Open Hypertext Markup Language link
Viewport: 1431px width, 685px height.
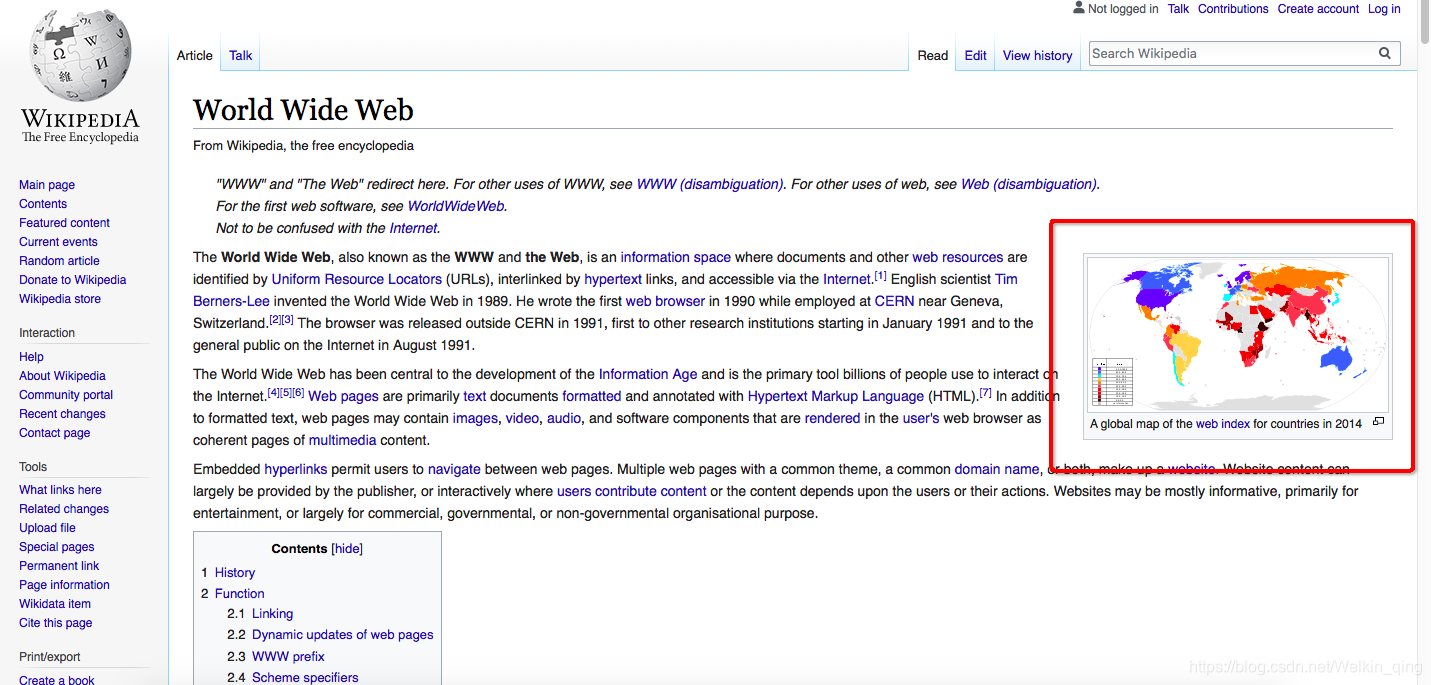[836, 396]
